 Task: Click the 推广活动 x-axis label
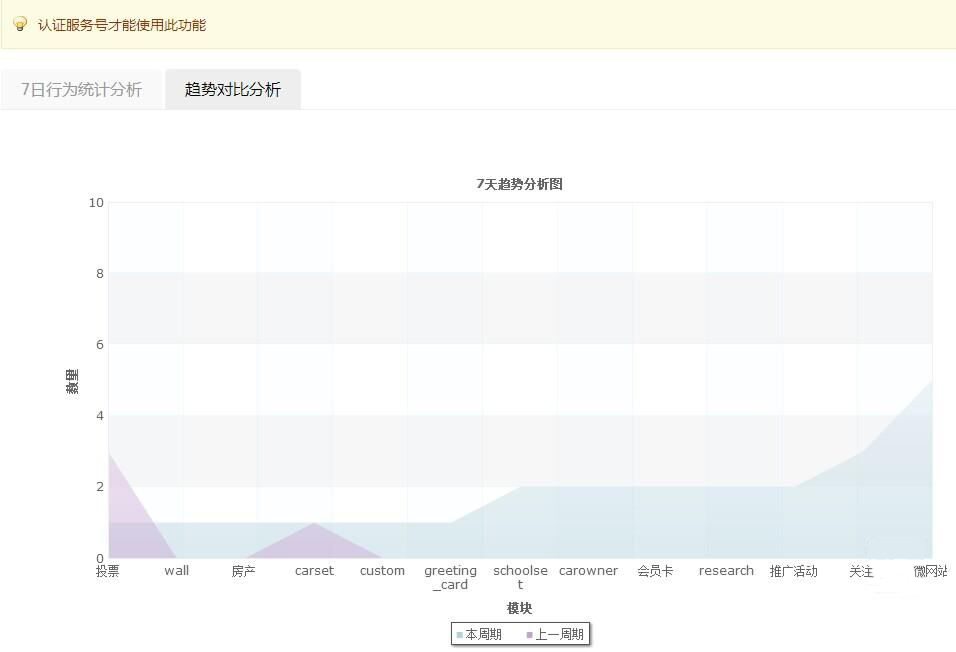(x=793, y=571)
